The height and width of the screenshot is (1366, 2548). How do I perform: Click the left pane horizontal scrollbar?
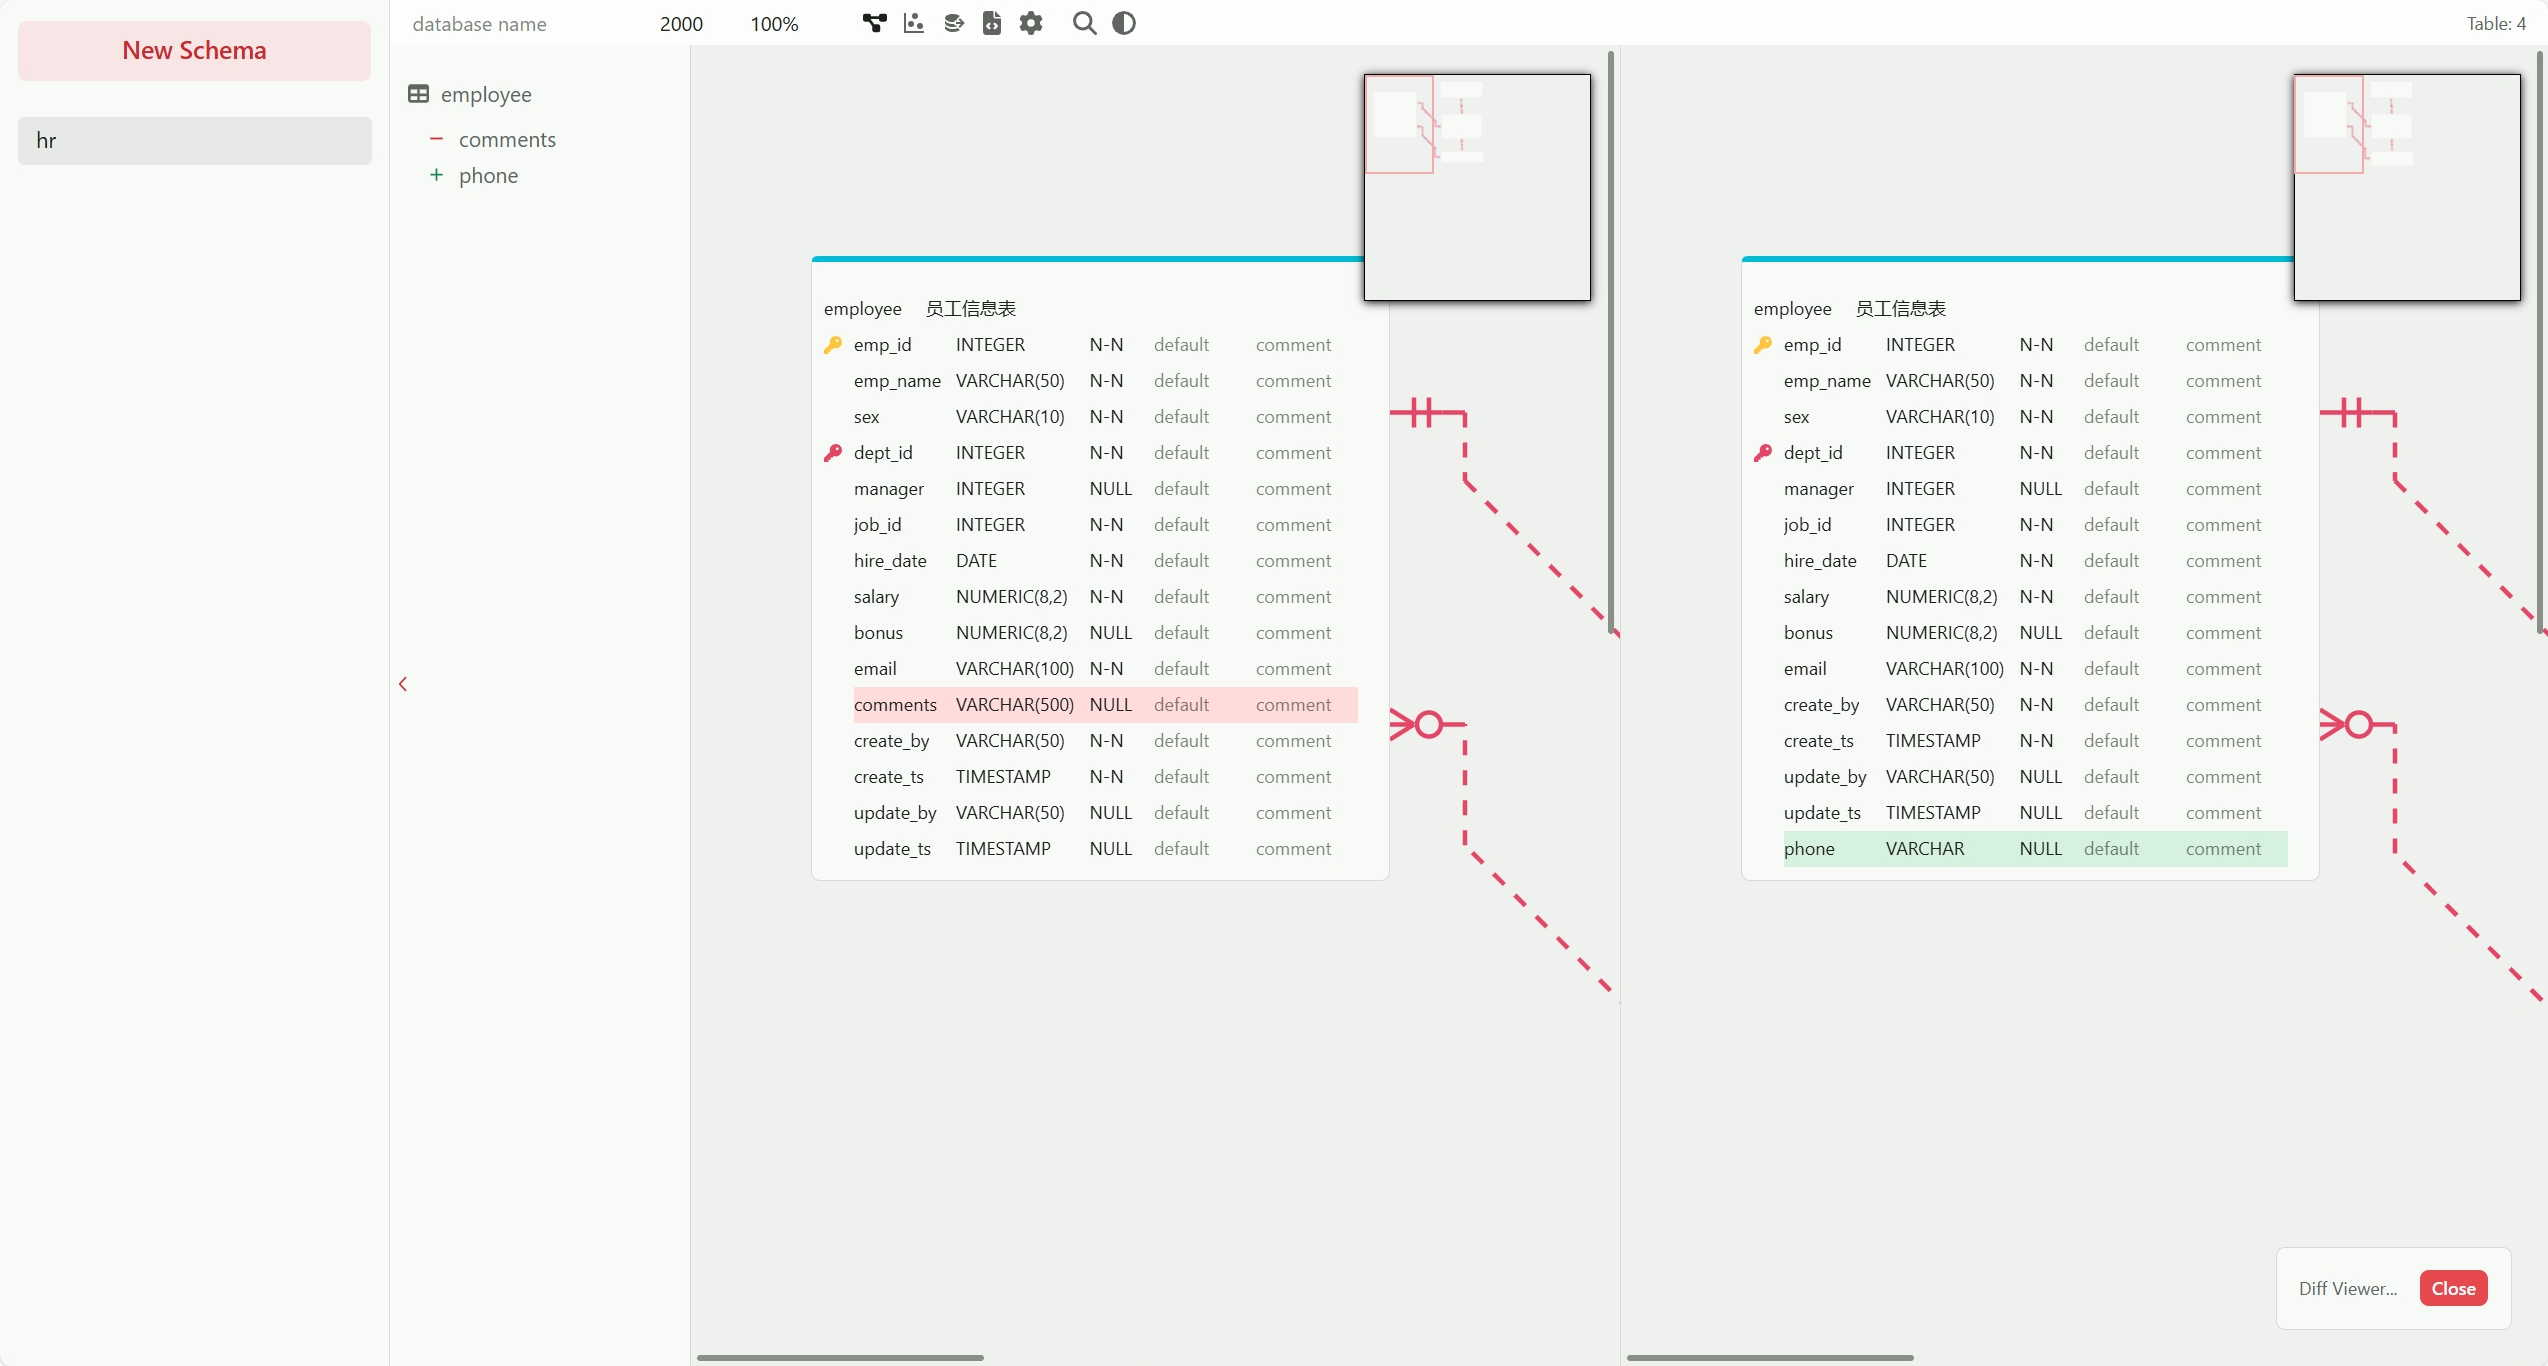click(x=840, y=1358)
